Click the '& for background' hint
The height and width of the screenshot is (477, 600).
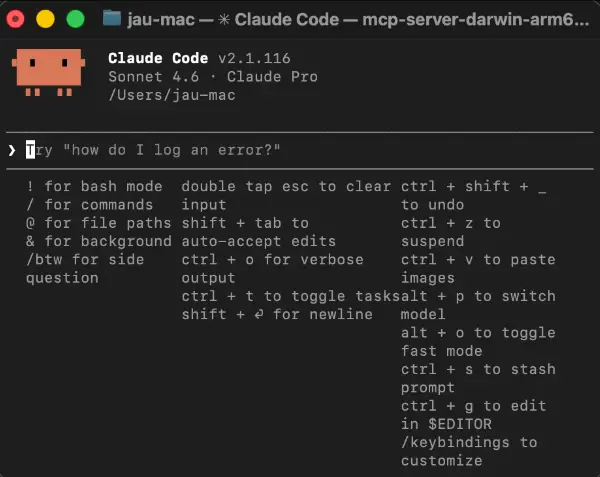99,242
